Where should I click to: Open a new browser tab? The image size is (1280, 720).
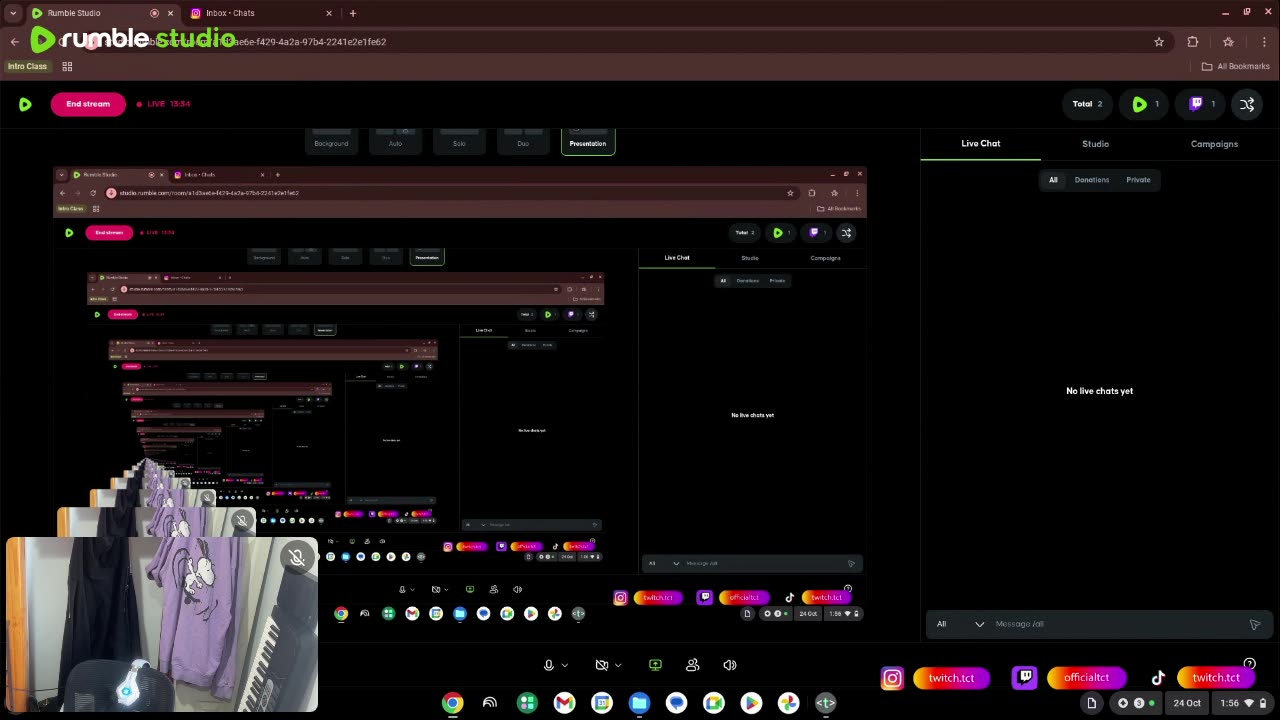coord(353,13)
